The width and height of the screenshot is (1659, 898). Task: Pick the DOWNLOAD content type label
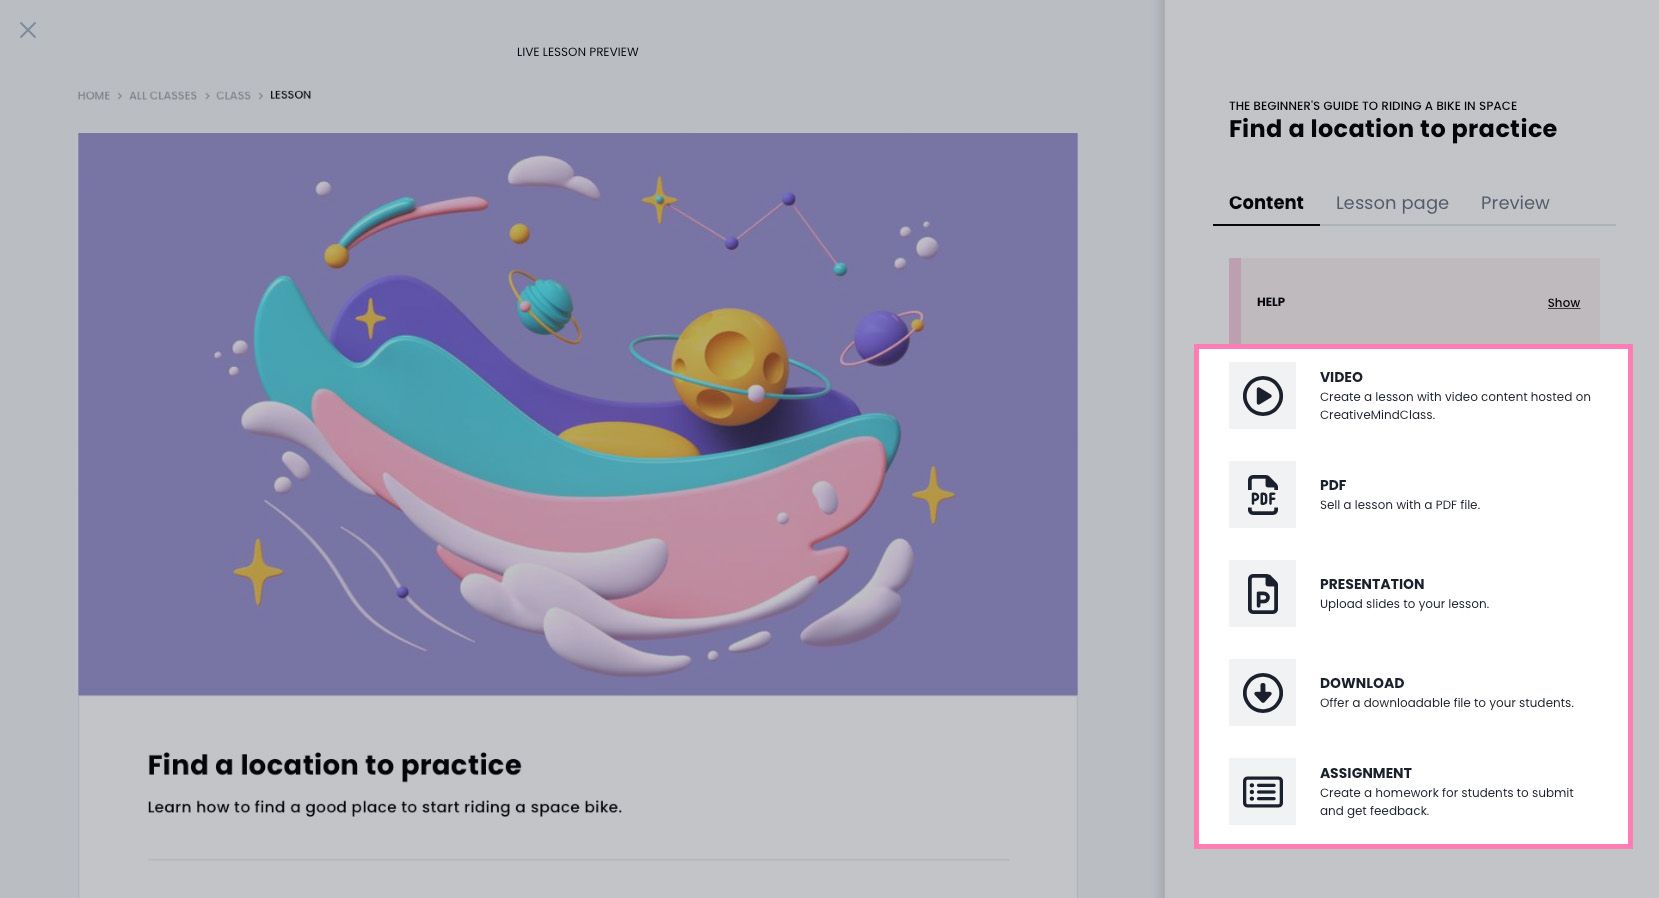[x=1362, y=683]
